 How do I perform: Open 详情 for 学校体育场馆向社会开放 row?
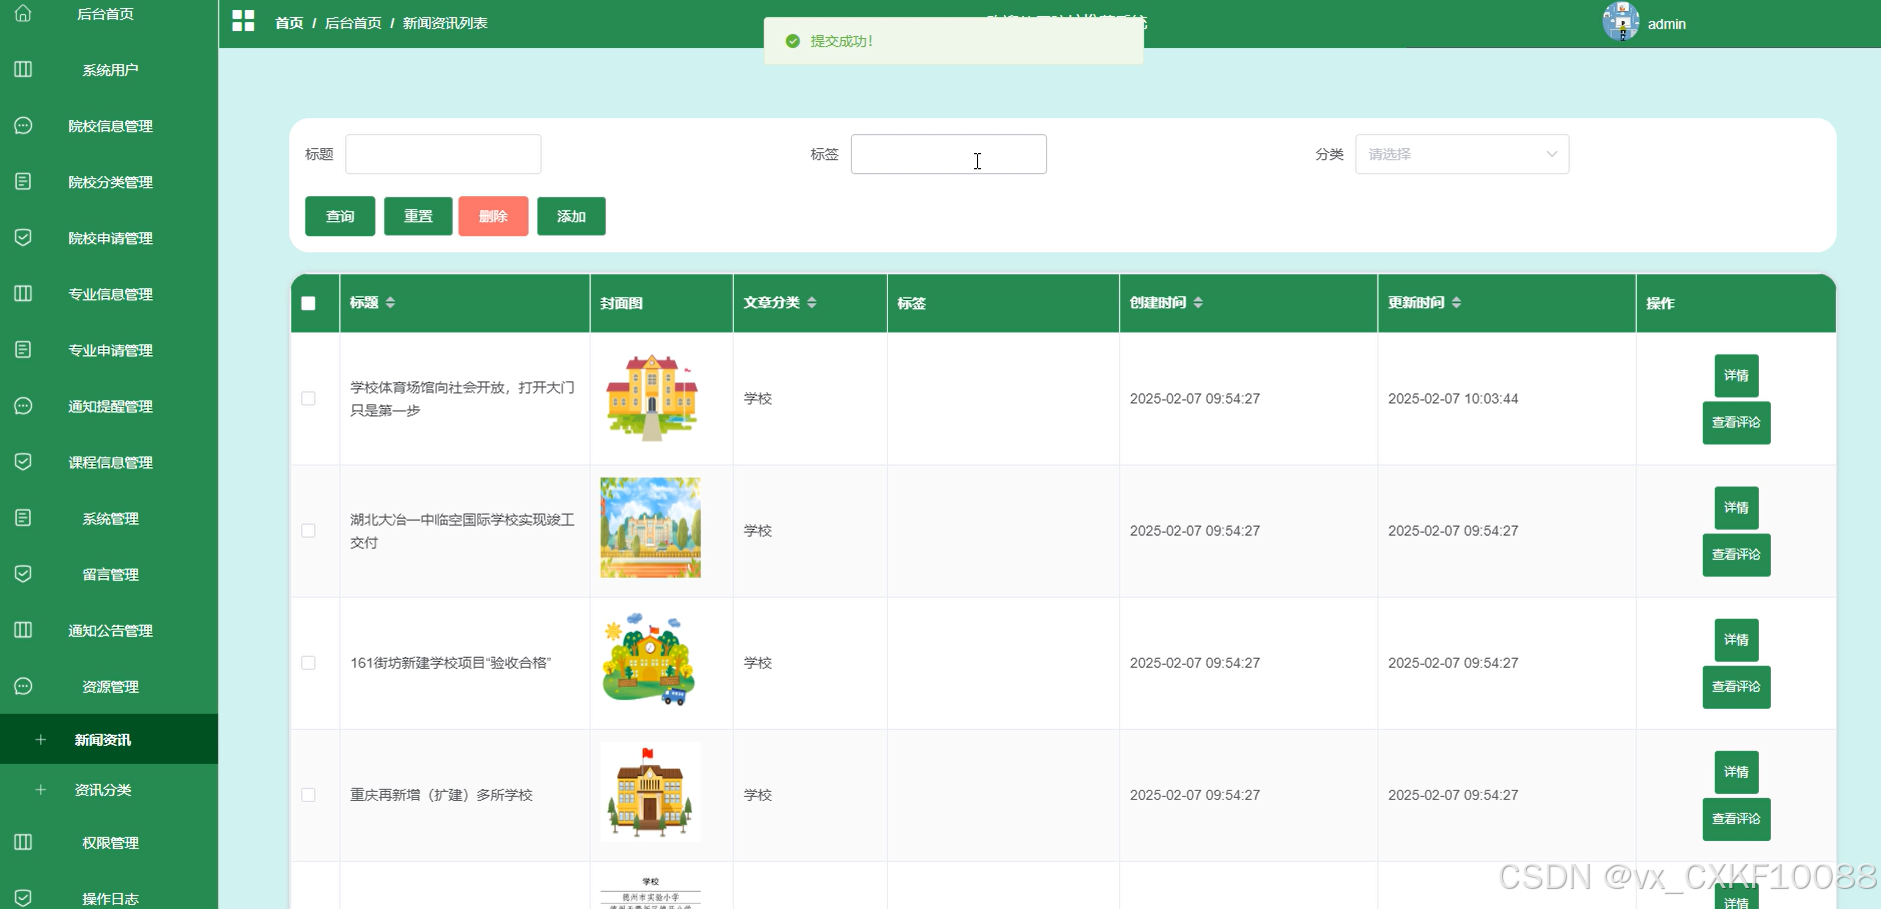(1736, 376)
